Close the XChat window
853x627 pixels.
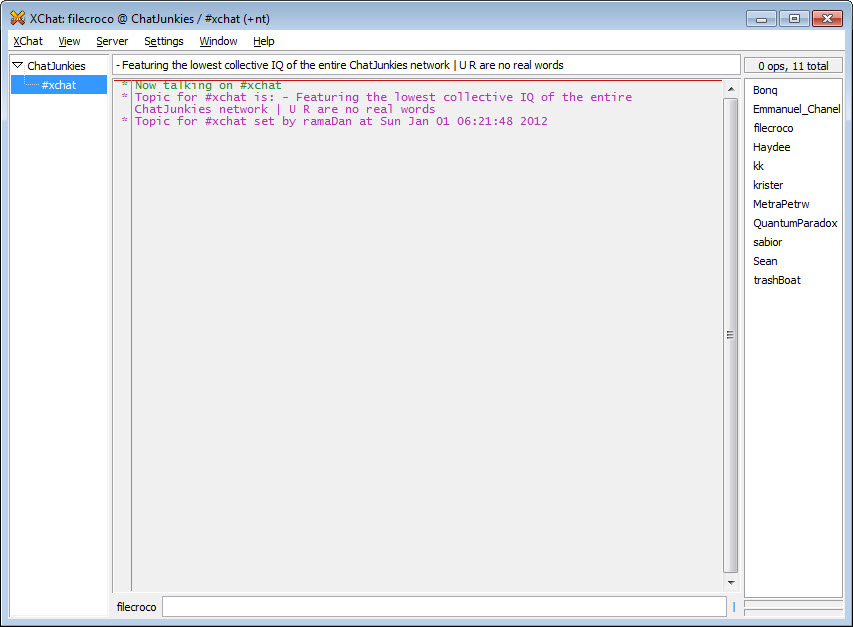click(827, 19)
